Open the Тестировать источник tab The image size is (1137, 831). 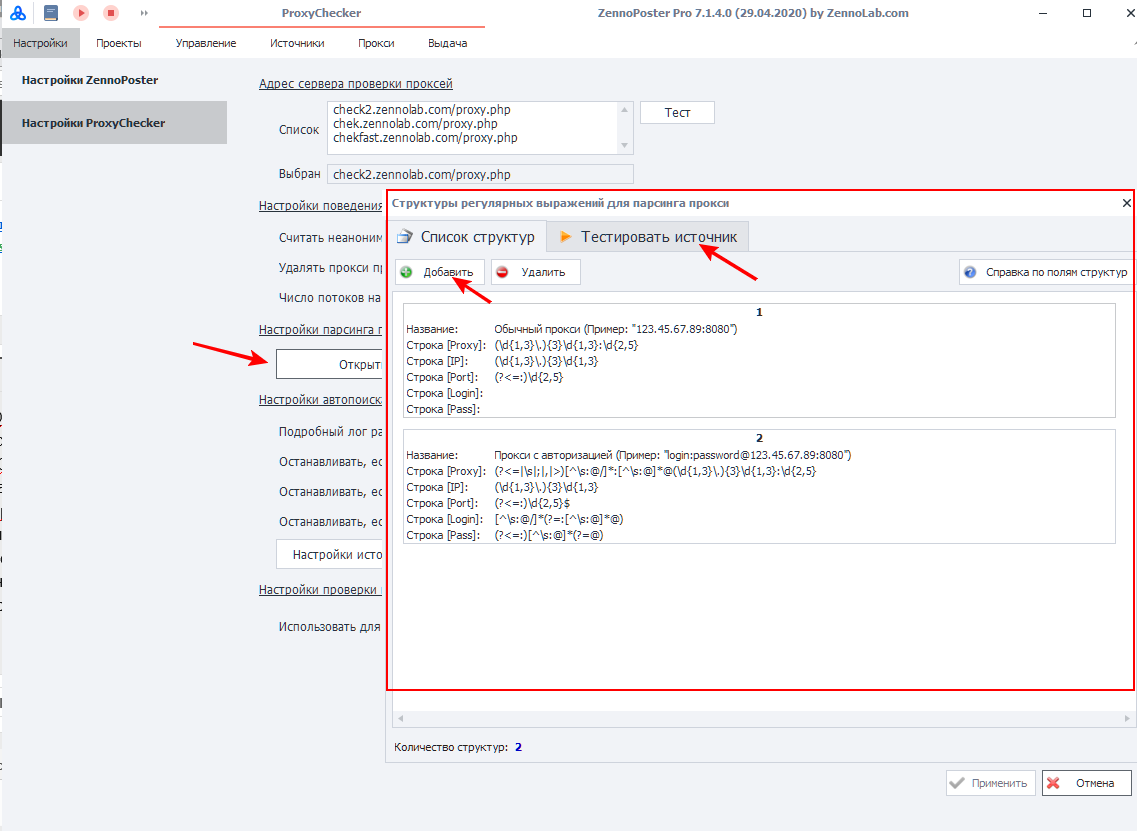pos(648,236)
